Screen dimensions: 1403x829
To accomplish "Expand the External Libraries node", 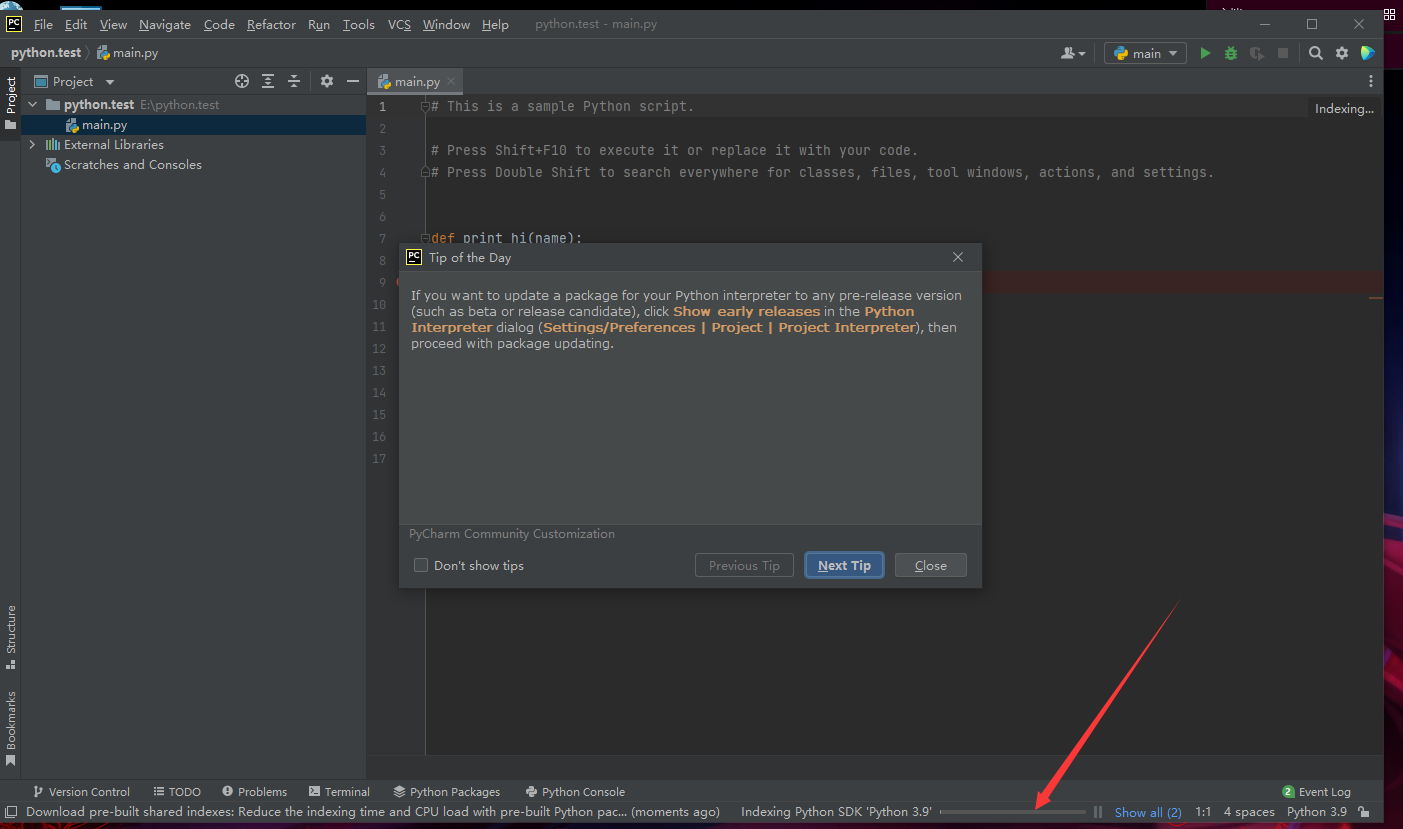I will click(x=33, y=144).
